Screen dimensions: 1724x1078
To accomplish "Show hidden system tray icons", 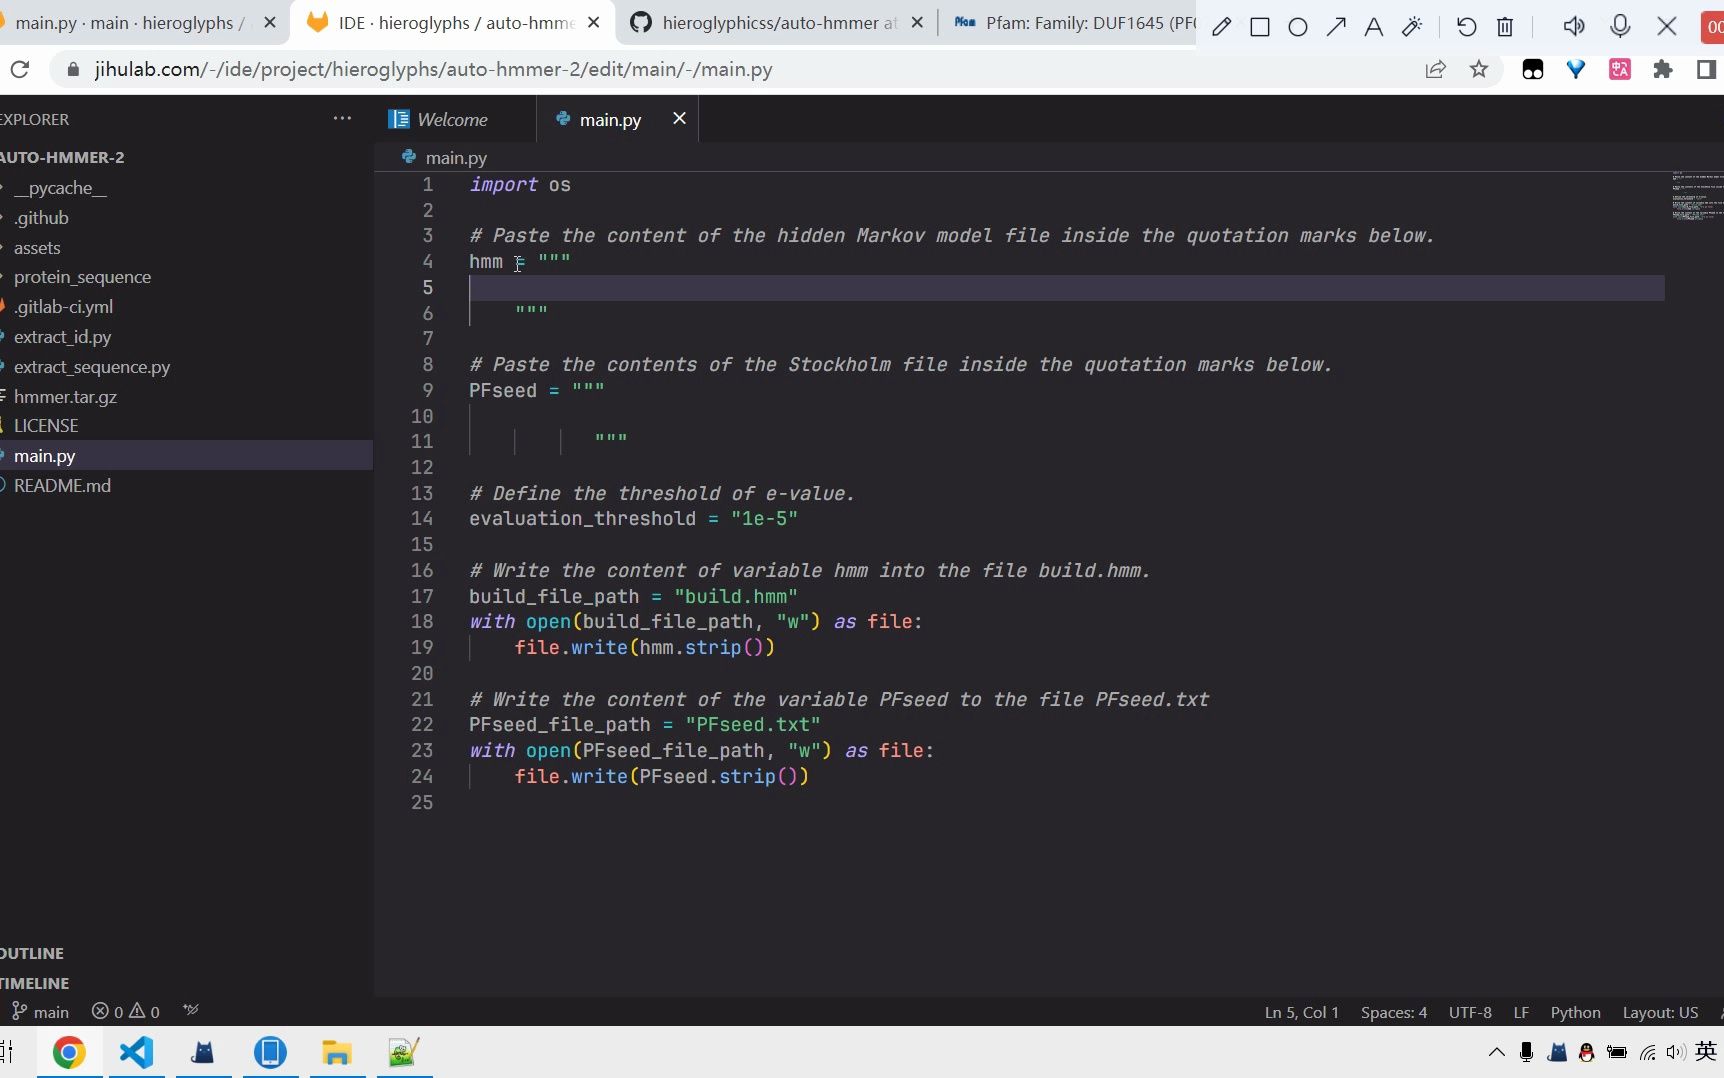I will coord(1496,1052).
